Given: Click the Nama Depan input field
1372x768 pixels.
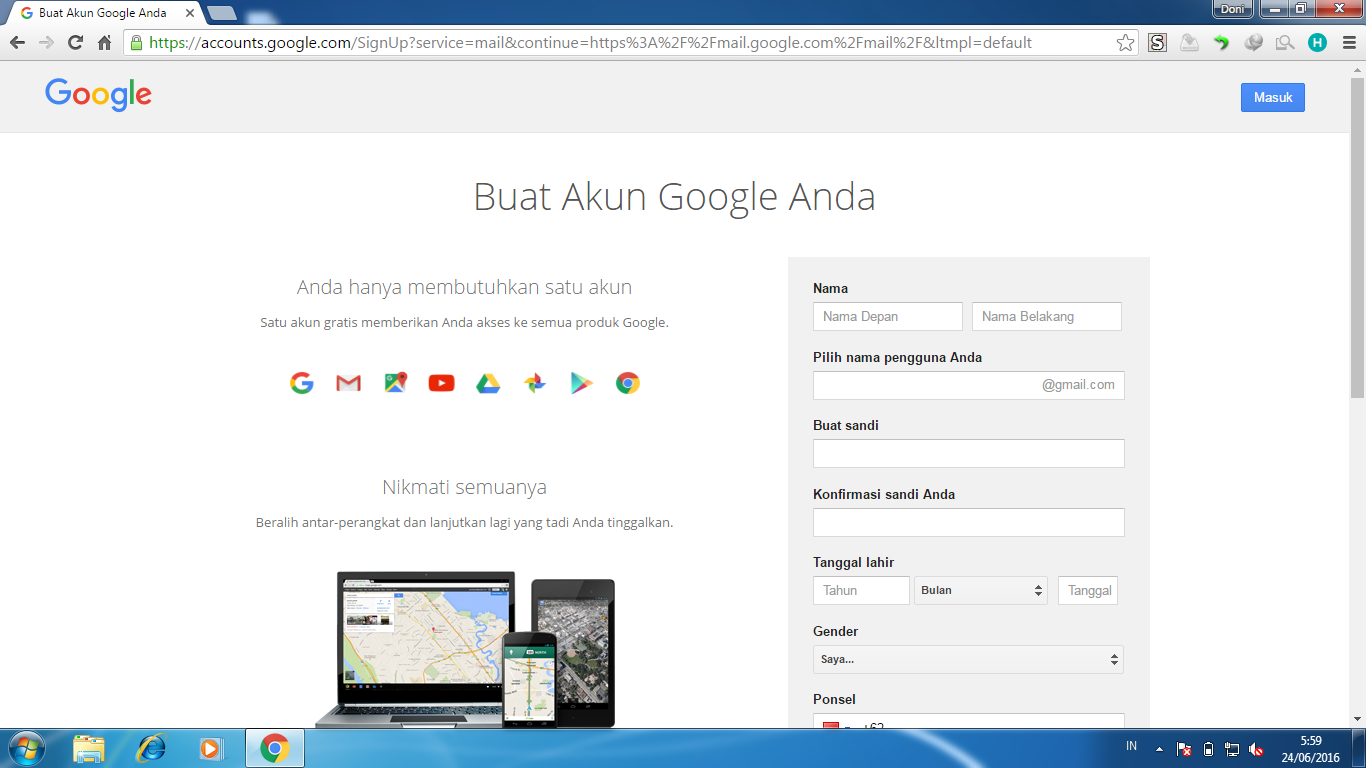Looking at the screenshot, I should 888,316.
